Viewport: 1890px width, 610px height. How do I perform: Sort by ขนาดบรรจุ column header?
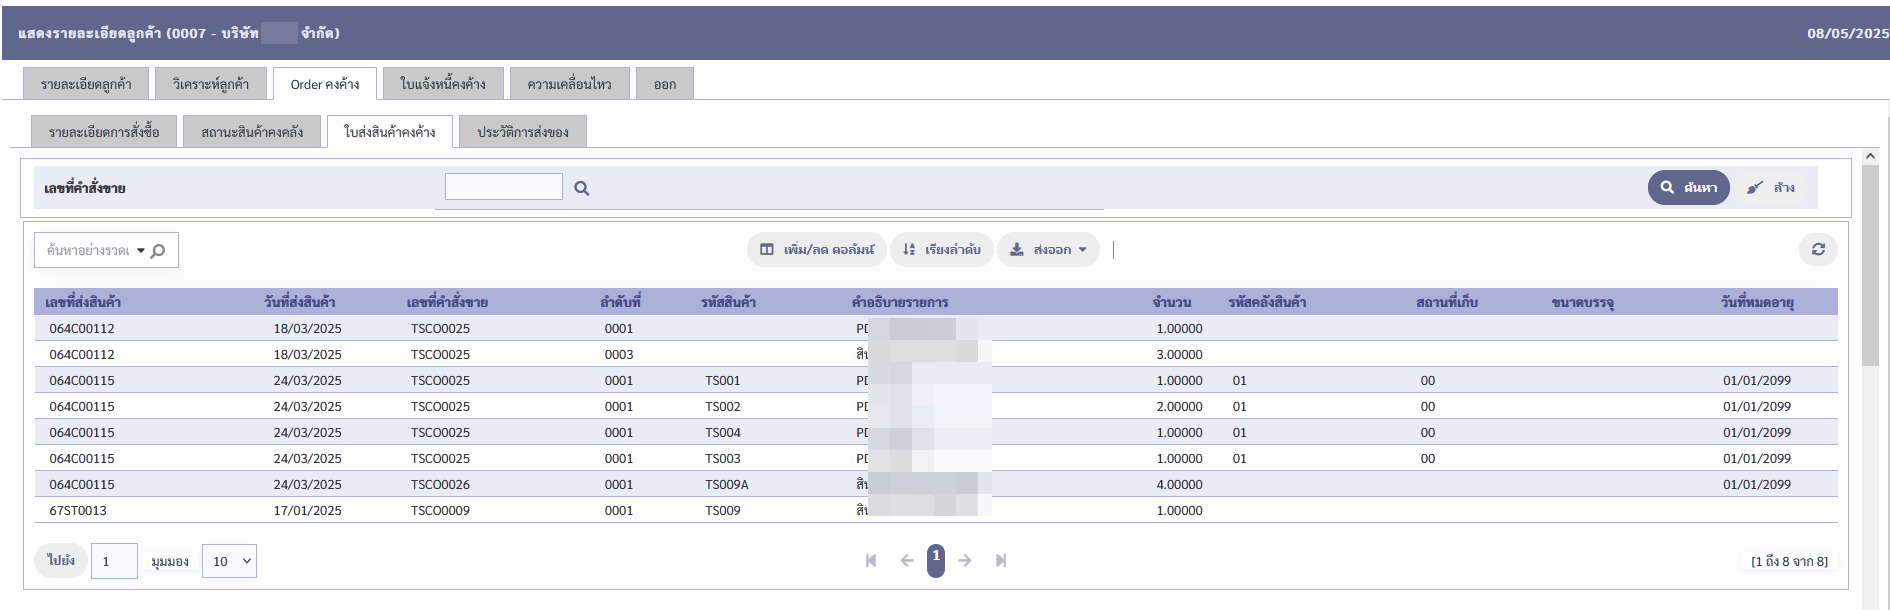1583,302
